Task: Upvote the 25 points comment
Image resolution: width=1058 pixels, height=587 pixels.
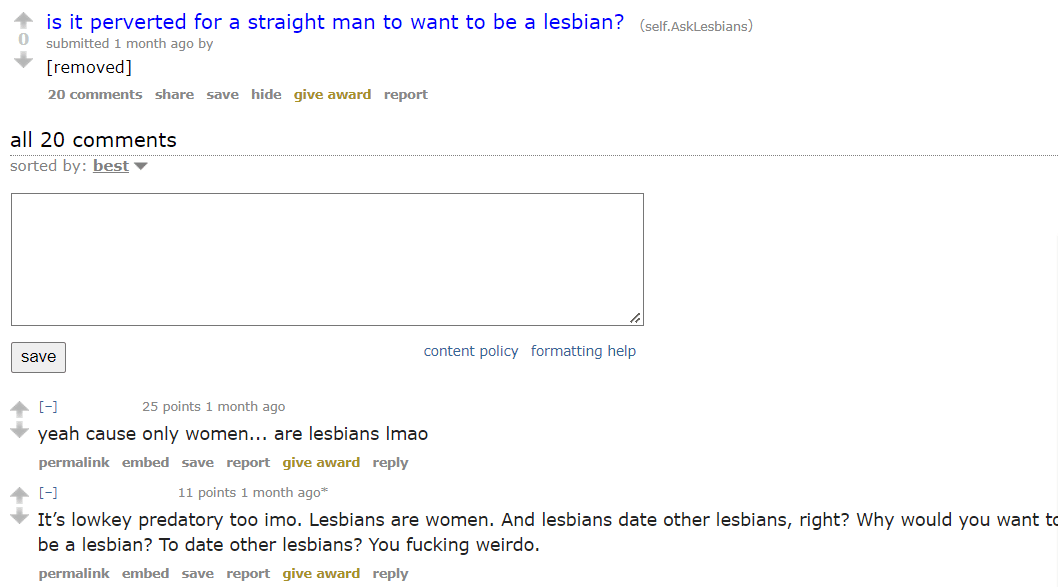Action: tap(19, 409)
